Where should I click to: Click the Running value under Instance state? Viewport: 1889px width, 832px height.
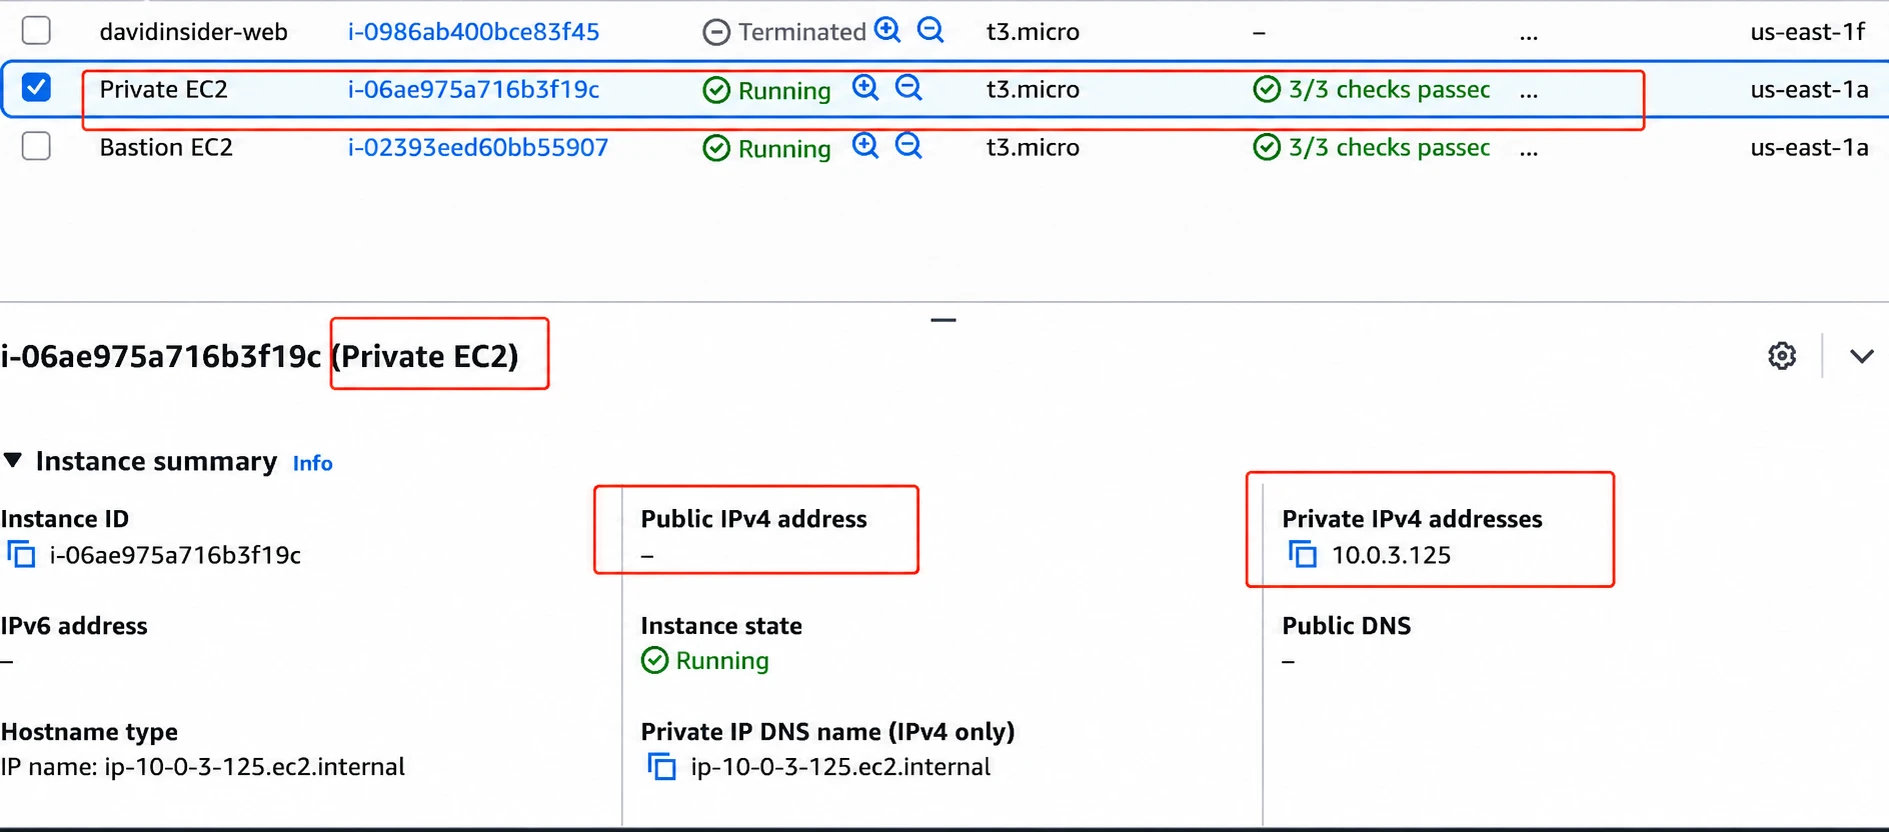coord(705,661)
